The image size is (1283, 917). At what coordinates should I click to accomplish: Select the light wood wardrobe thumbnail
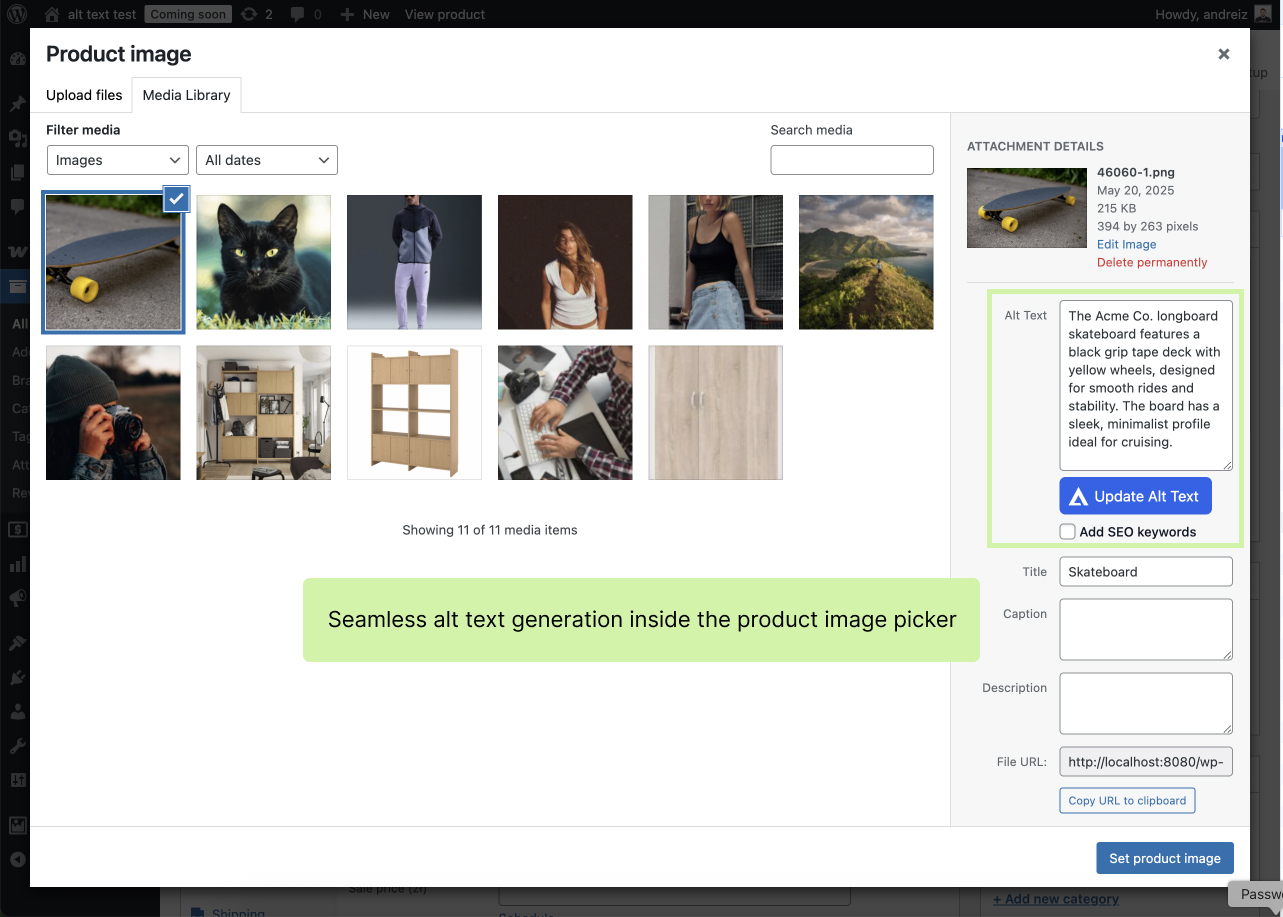(x=715, y=413)
